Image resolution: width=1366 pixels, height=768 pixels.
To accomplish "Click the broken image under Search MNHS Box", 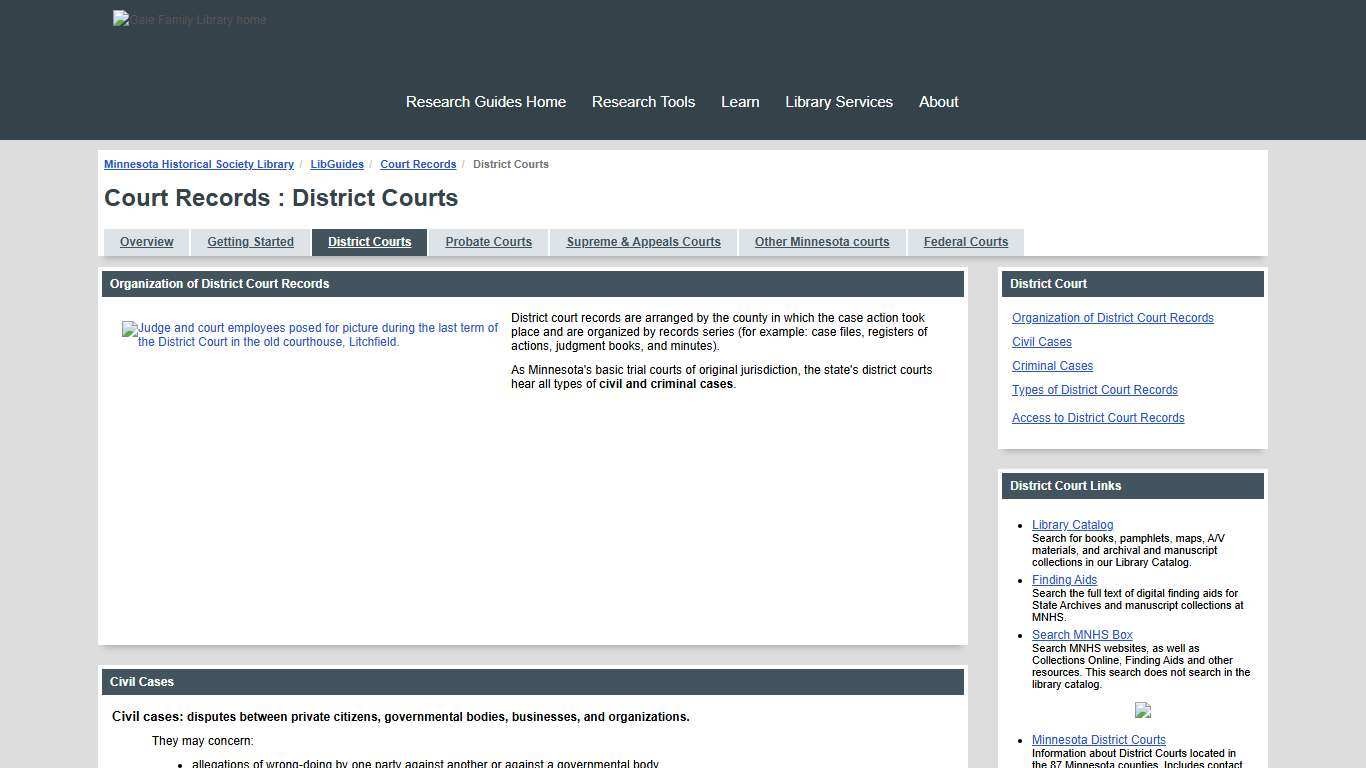I will (x=1142, y=710).
